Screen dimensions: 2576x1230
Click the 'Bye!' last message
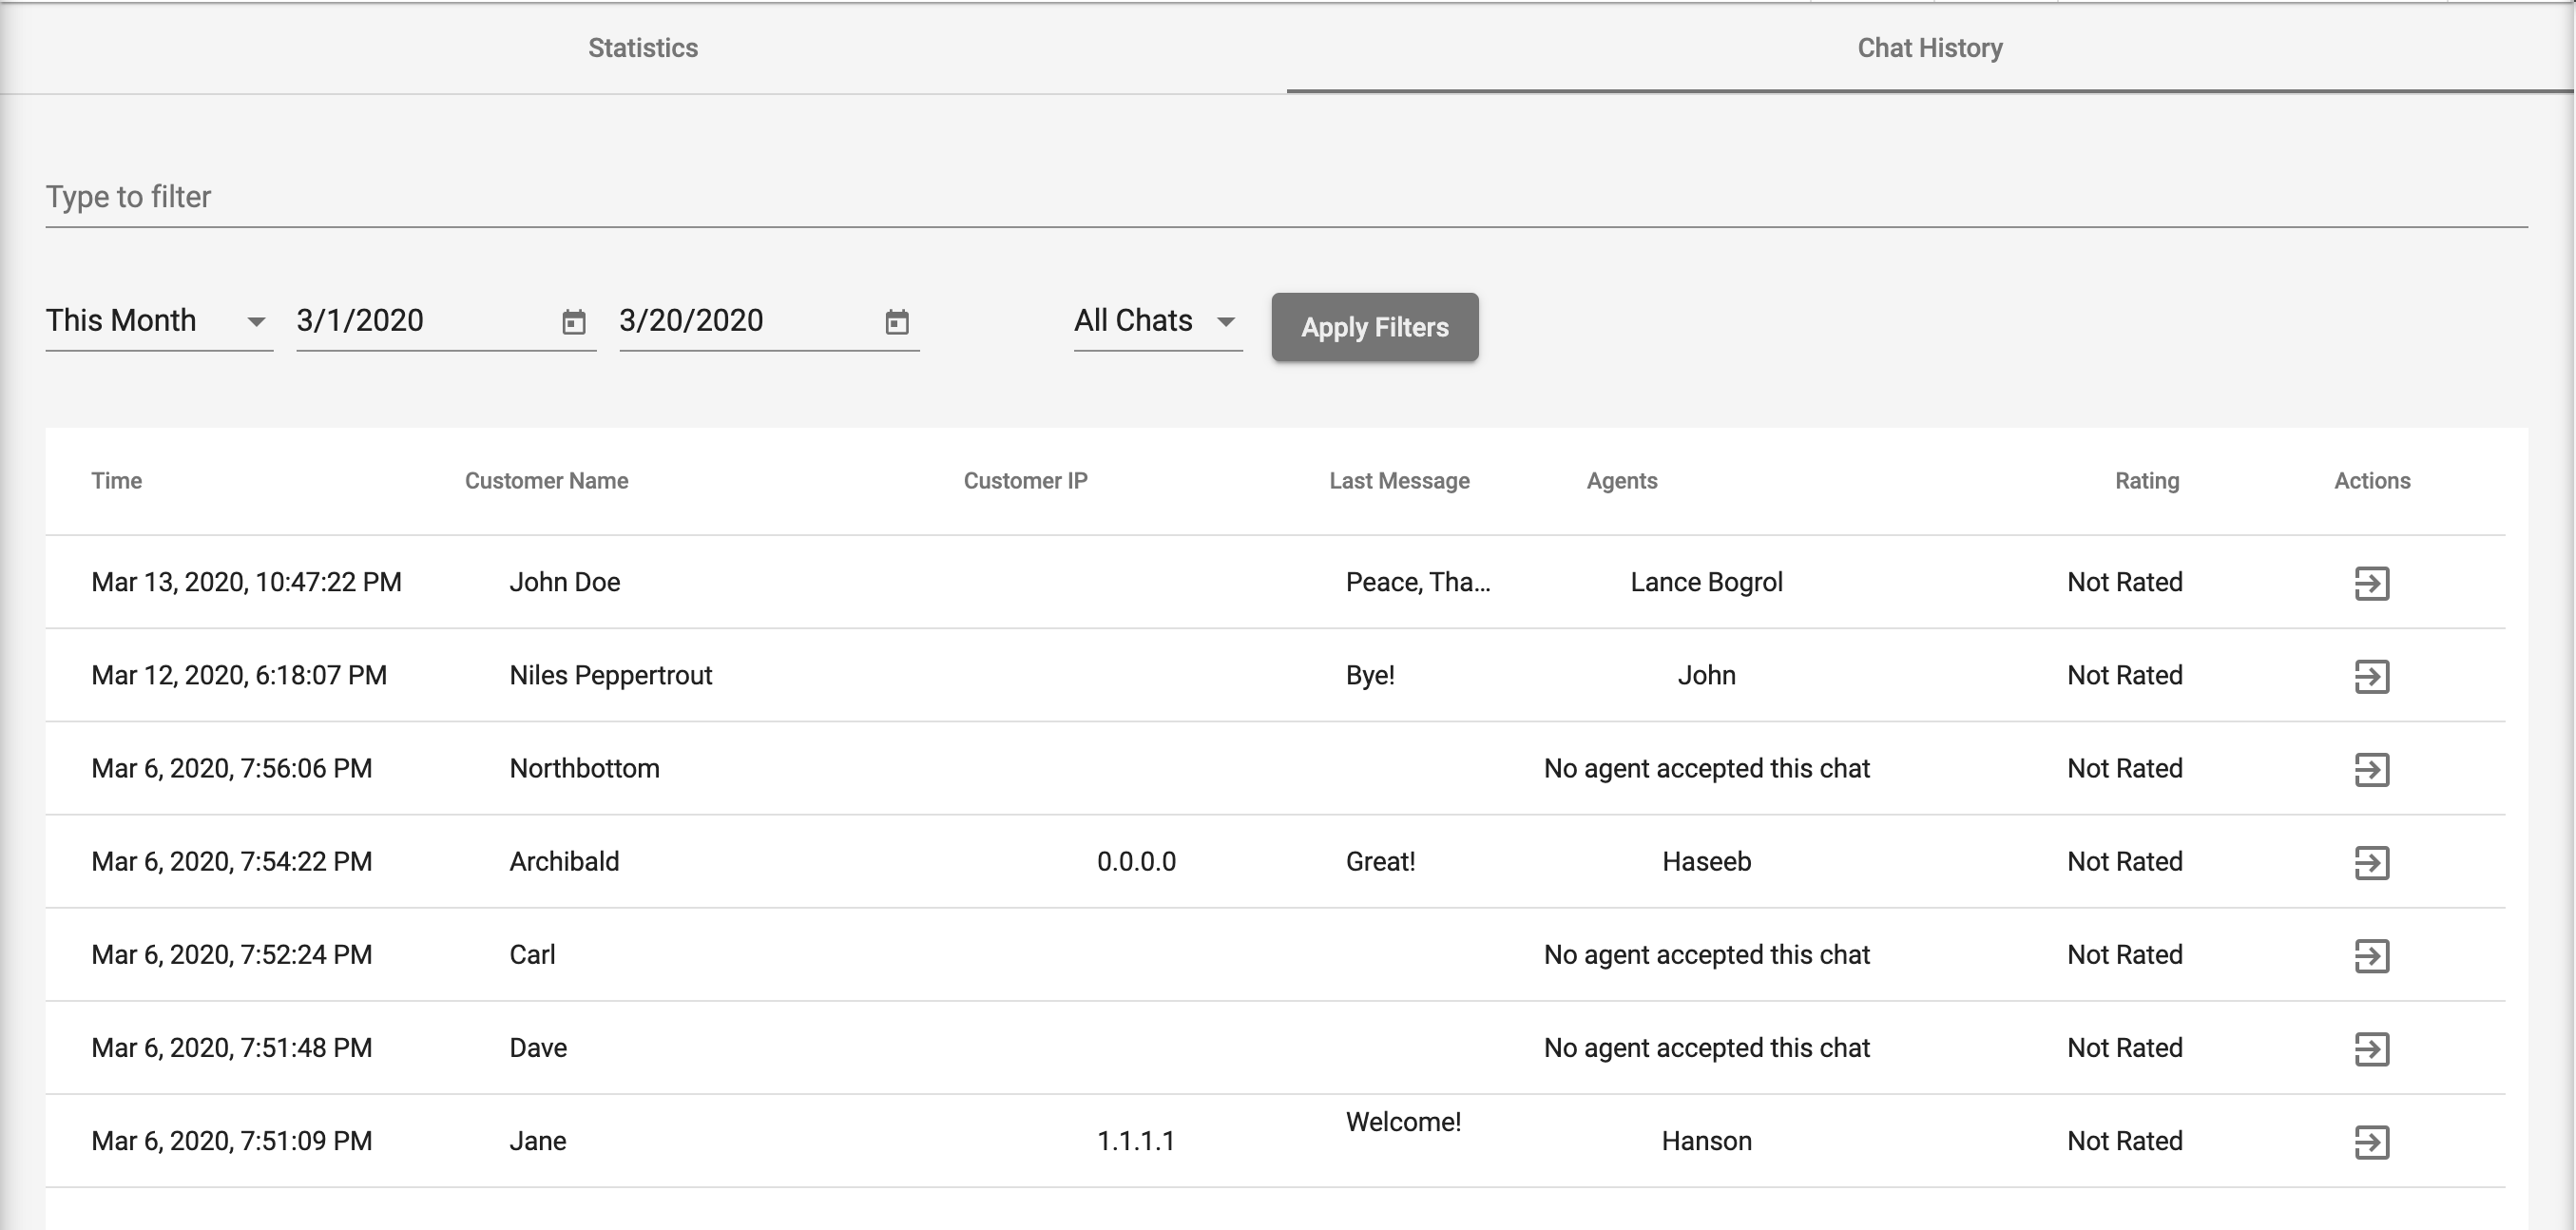tap(1370, 675)
